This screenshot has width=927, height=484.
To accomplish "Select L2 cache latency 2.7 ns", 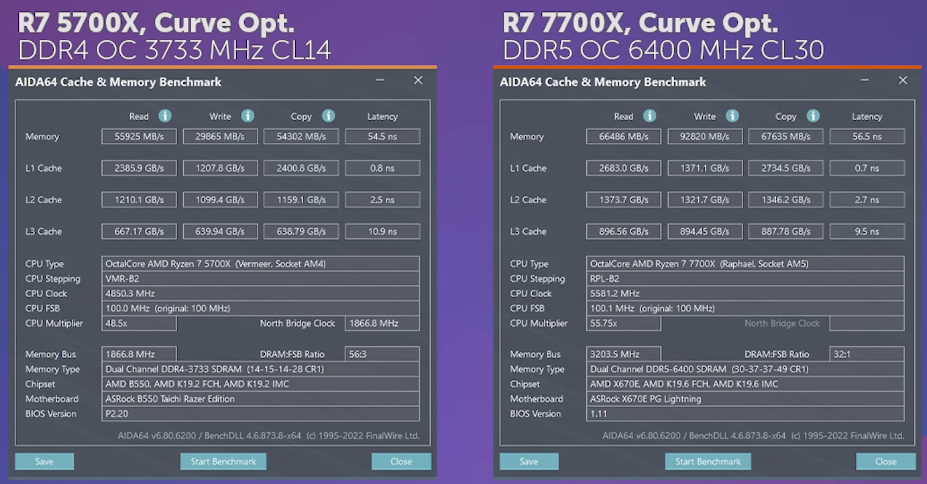I will click(x=867, y=200).
